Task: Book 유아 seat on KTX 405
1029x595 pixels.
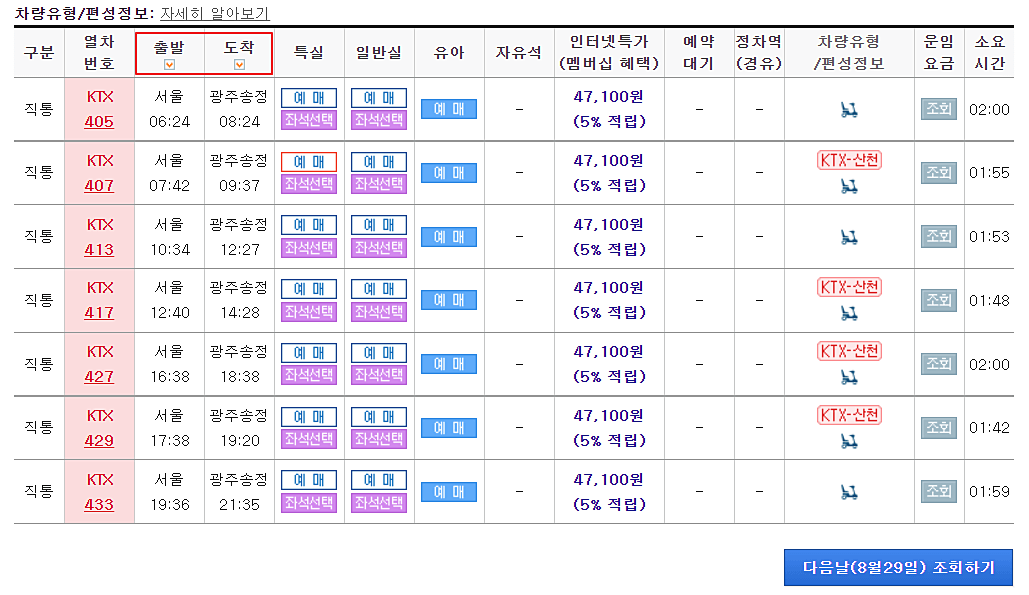Action: [449, 109]
